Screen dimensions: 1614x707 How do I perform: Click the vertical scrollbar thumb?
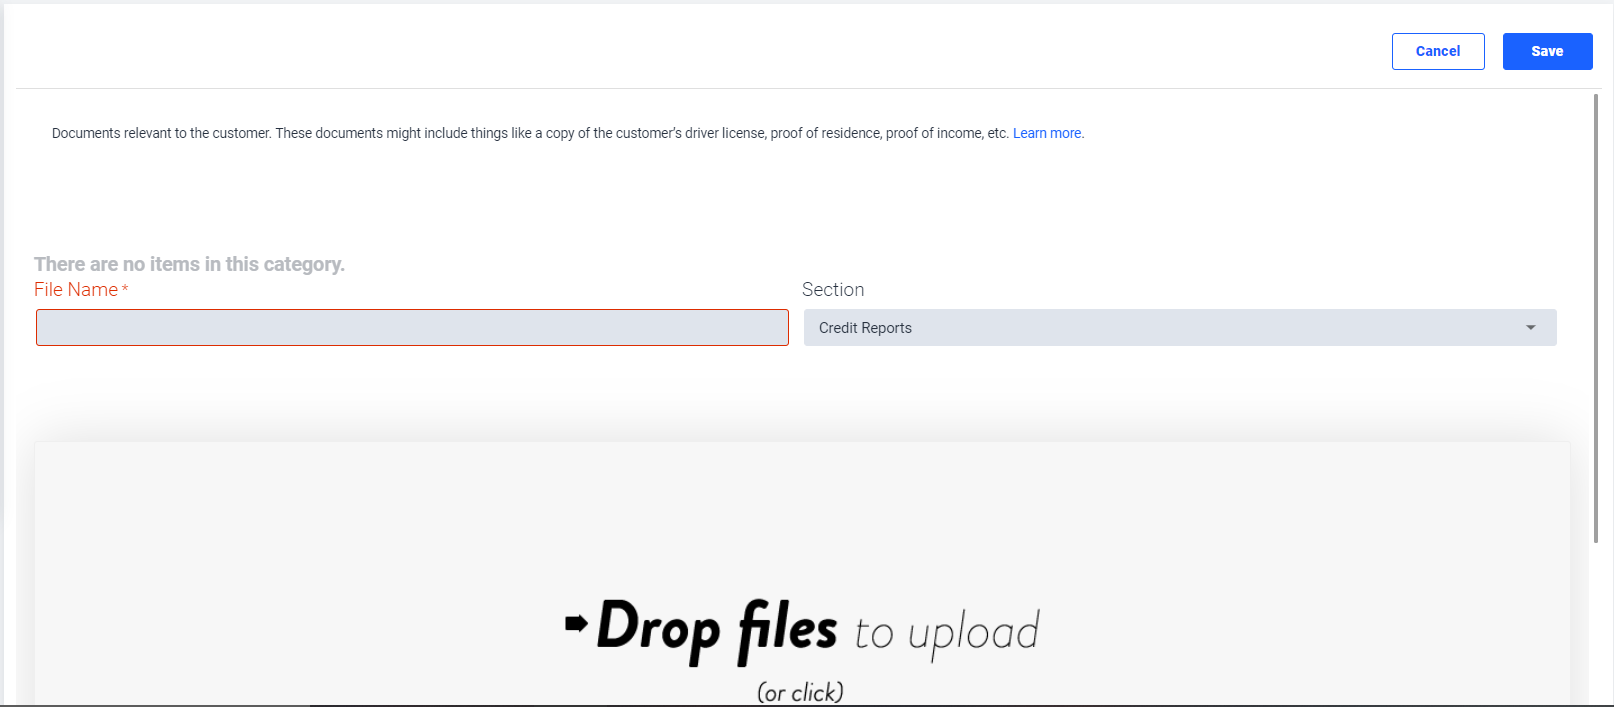click(x=1596, y=318)
